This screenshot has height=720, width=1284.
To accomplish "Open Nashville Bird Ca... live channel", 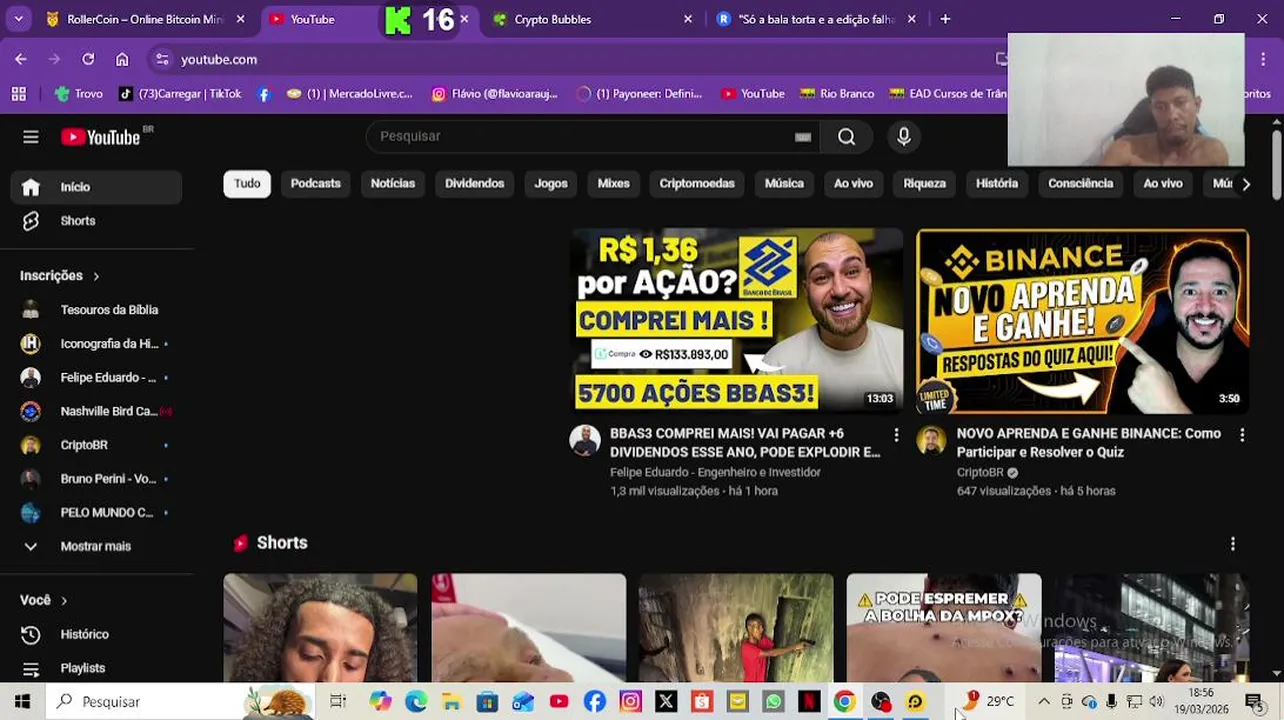I will (x=96, y=411).
